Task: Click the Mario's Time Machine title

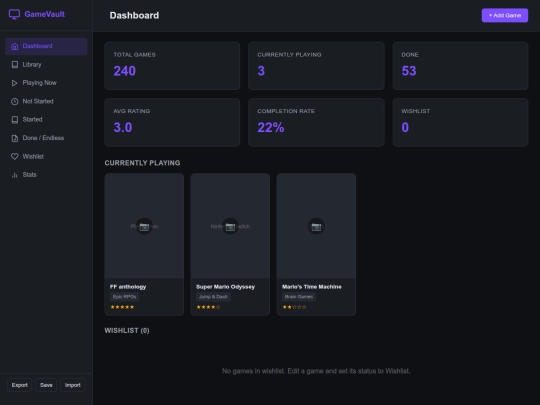Action: [x=312, y=287]
